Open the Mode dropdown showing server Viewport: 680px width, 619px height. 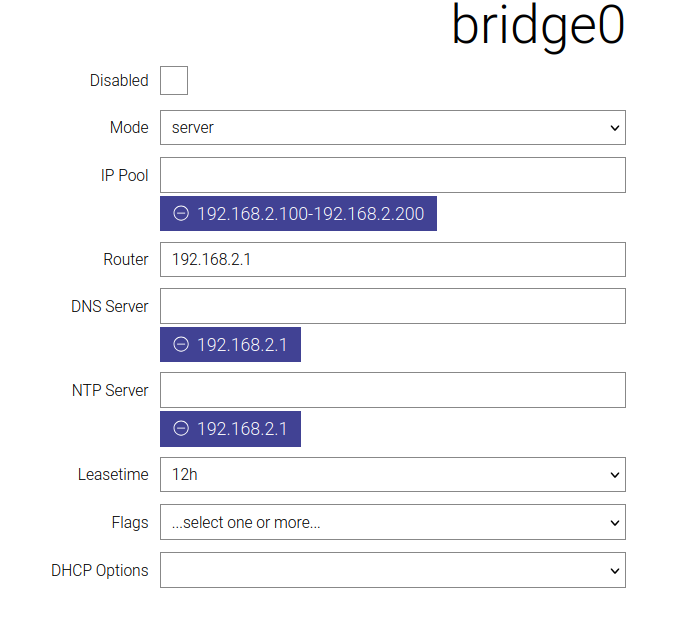pyautogui.click(x=393, y=128)
